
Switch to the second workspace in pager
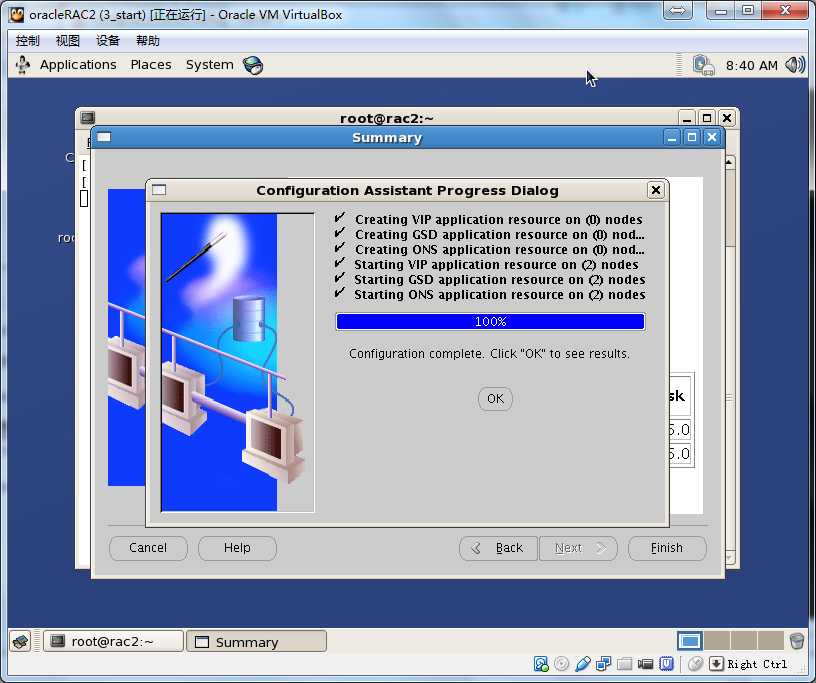(x=717, y=641)
